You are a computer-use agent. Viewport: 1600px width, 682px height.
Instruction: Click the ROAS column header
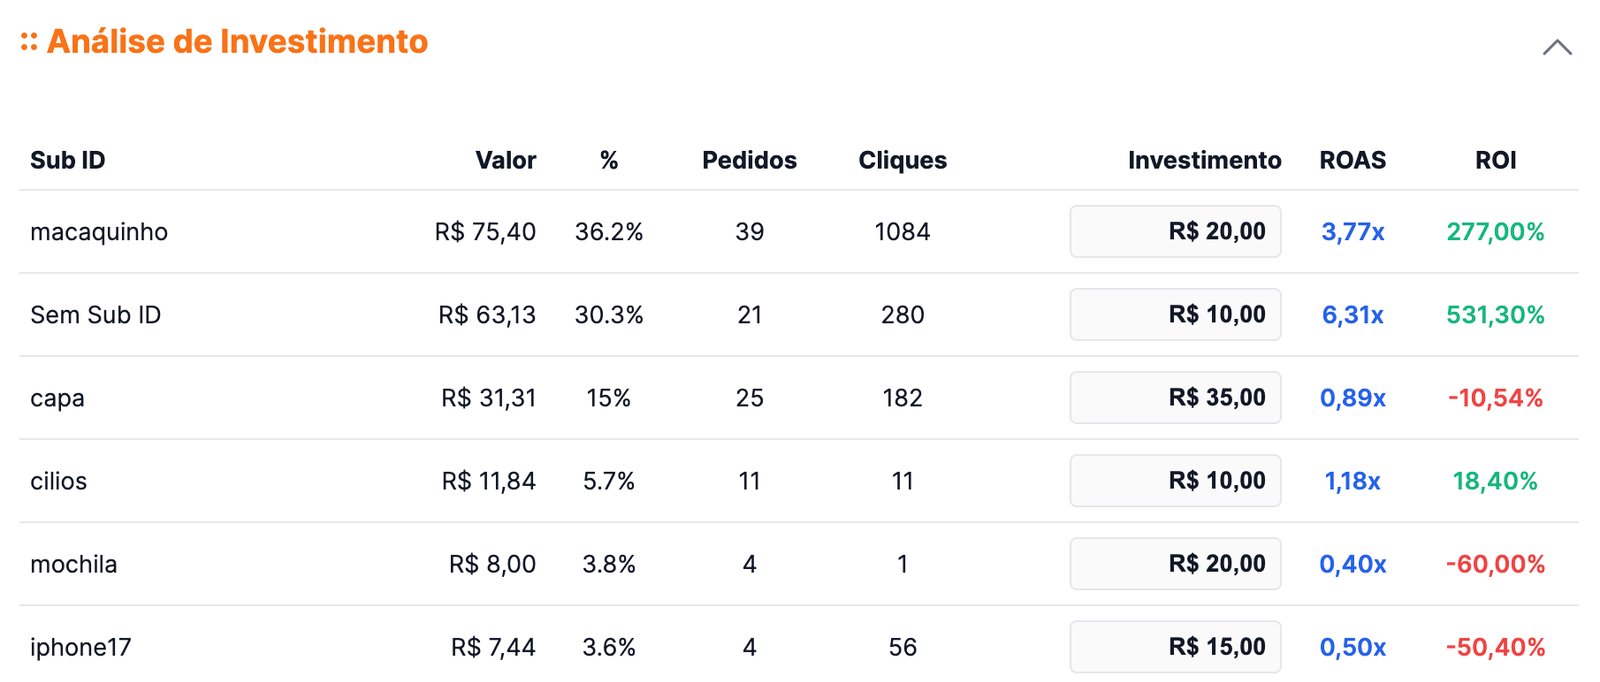tap(1352, 160)
